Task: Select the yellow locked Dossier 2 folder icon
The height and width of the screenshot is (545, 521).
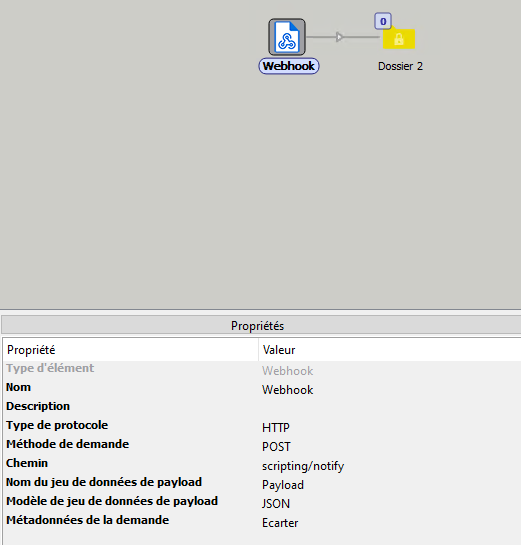Action: pyautogui.click(x=399, y=39)
